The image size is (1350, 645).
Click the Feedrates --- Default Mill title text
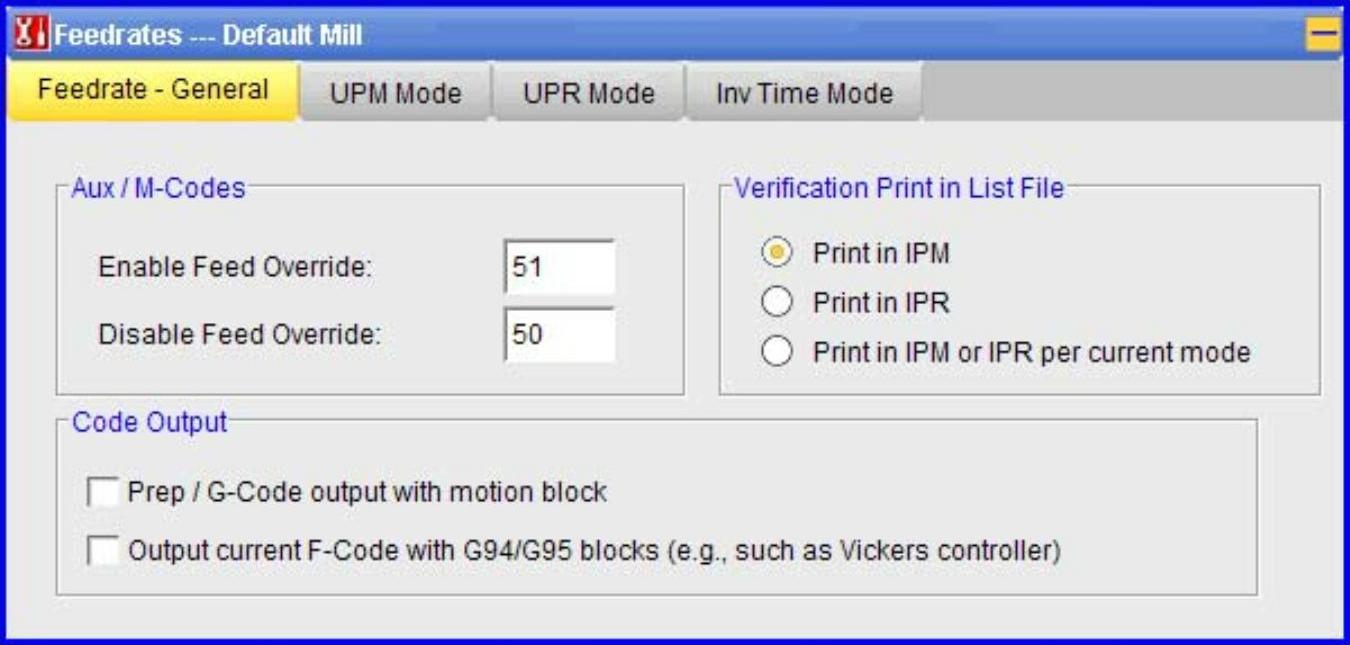[208, 36]
